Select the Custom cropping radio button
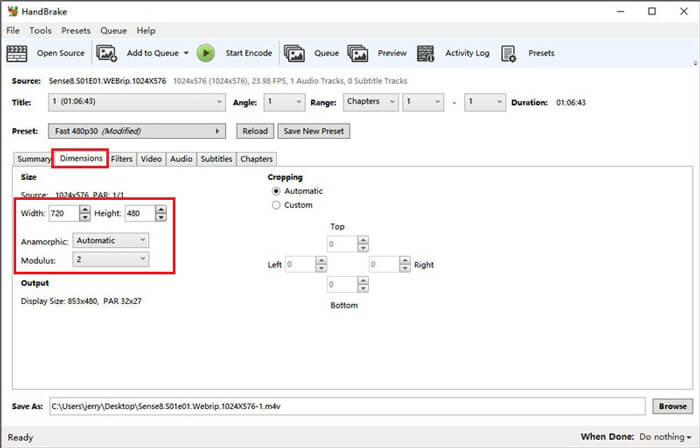The image size is (700, 448). click(x=276, y=205)
